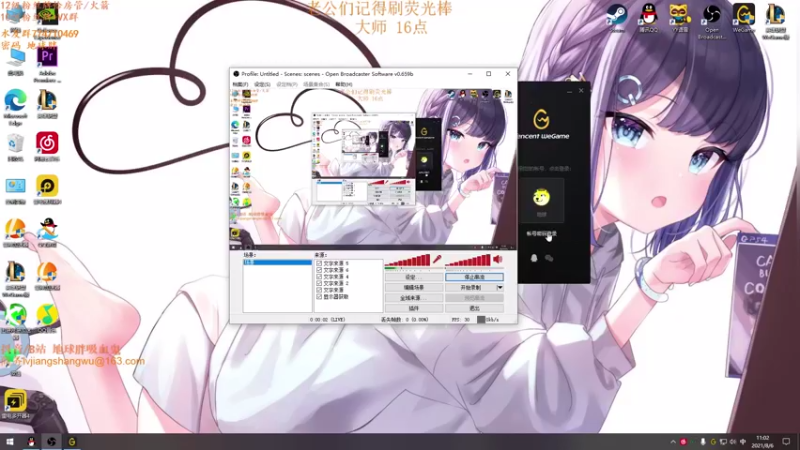Toggle the 文字来源 4 source checkbox
This screenshot has width=800, height=450.
click(x=319, y=277)
